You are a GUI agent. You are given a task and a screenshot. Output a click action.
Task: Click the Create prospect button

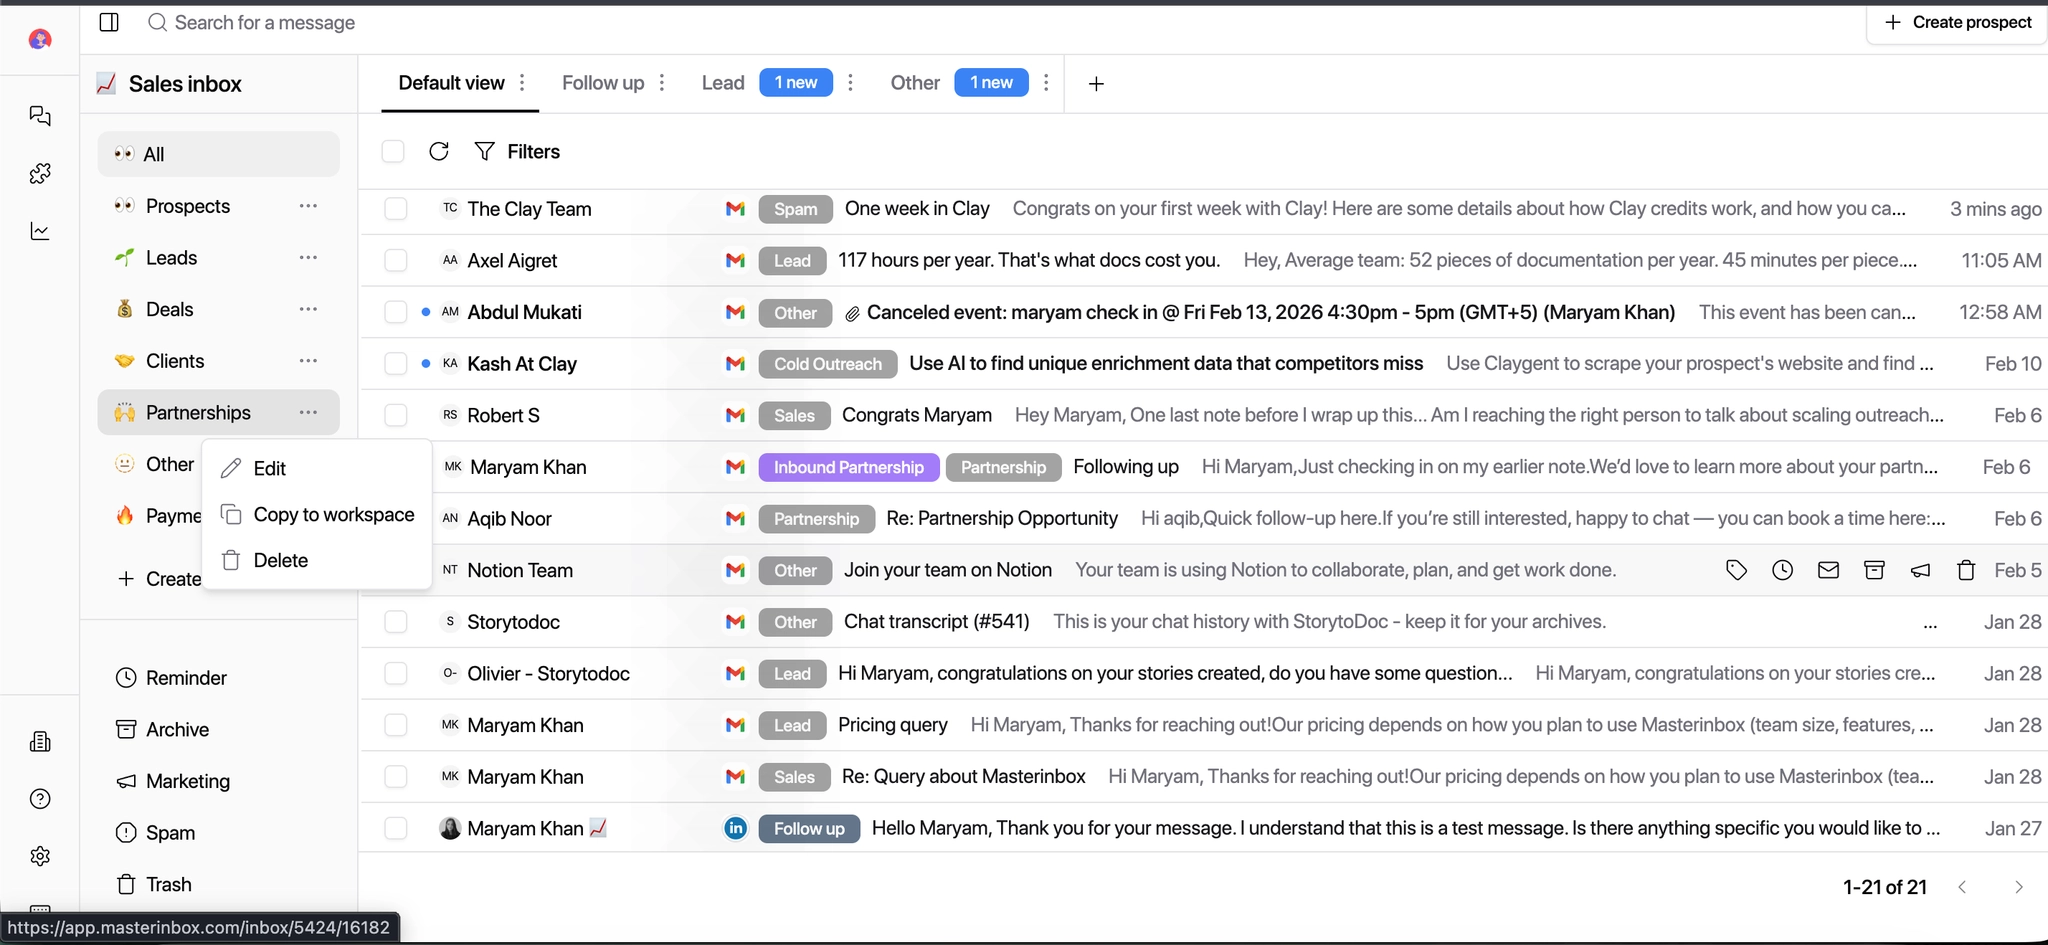point(1958,22)
